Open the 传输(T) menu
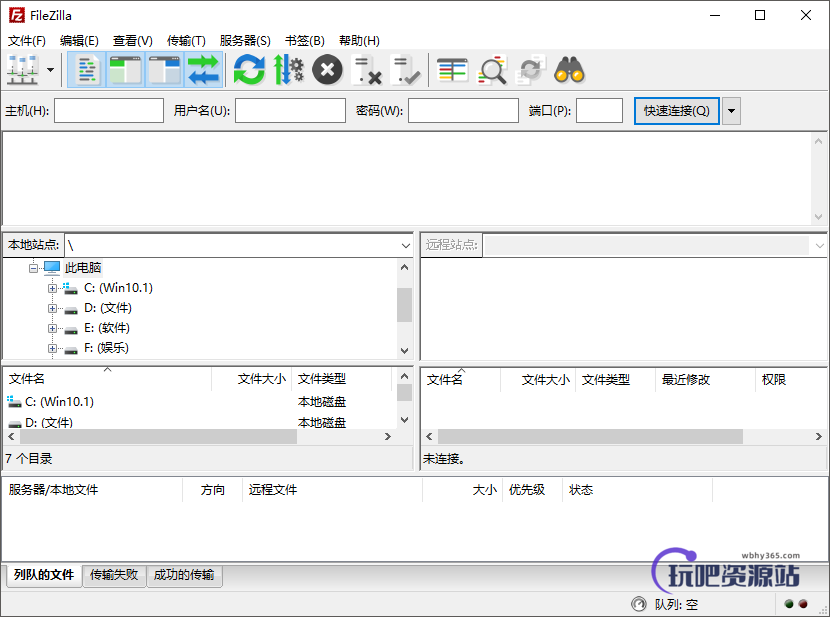 (186, 41)
